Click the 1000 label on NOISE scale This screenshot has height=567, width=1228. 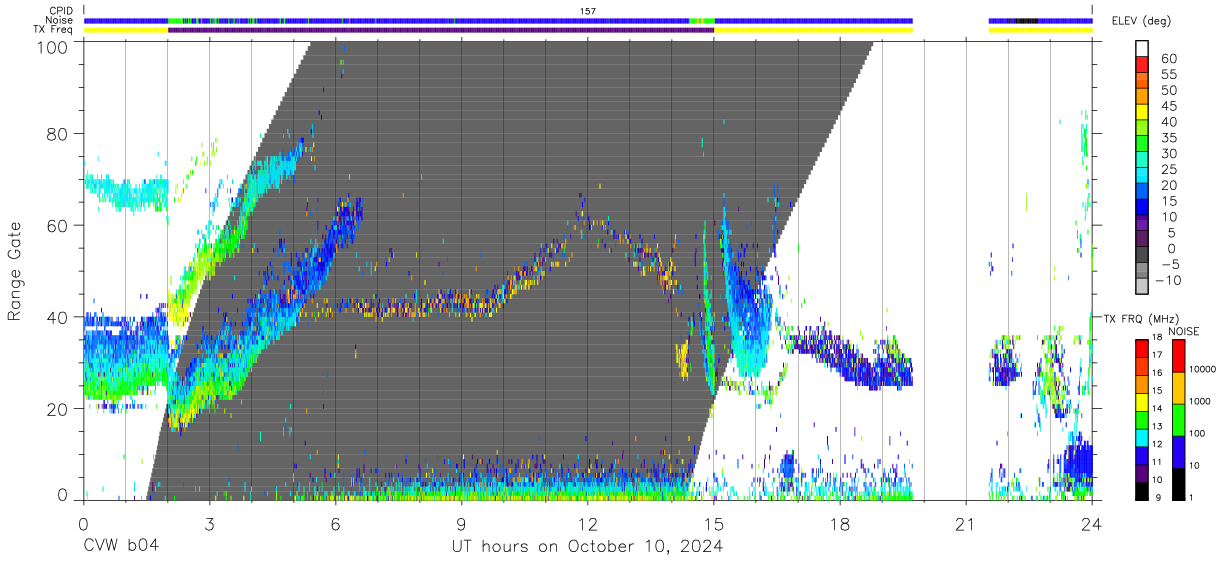(1202, 401)
